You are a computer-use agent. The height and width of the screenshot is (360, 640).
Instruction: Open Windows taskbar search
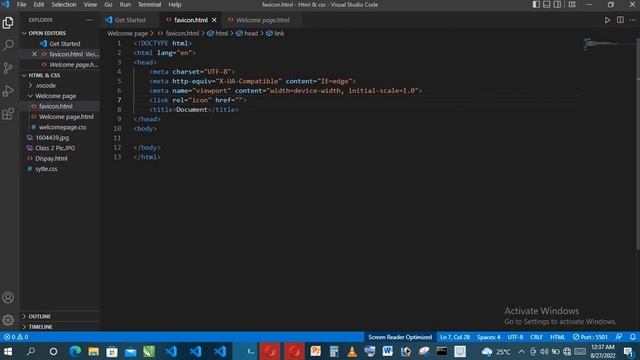[x=31, y=351]
